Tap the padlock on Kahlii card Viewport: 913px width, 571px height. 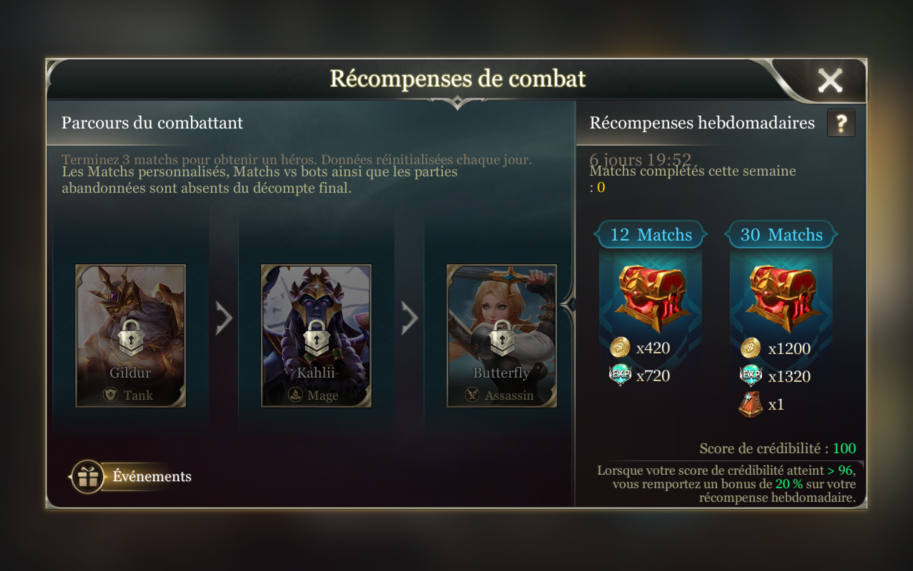316,337
